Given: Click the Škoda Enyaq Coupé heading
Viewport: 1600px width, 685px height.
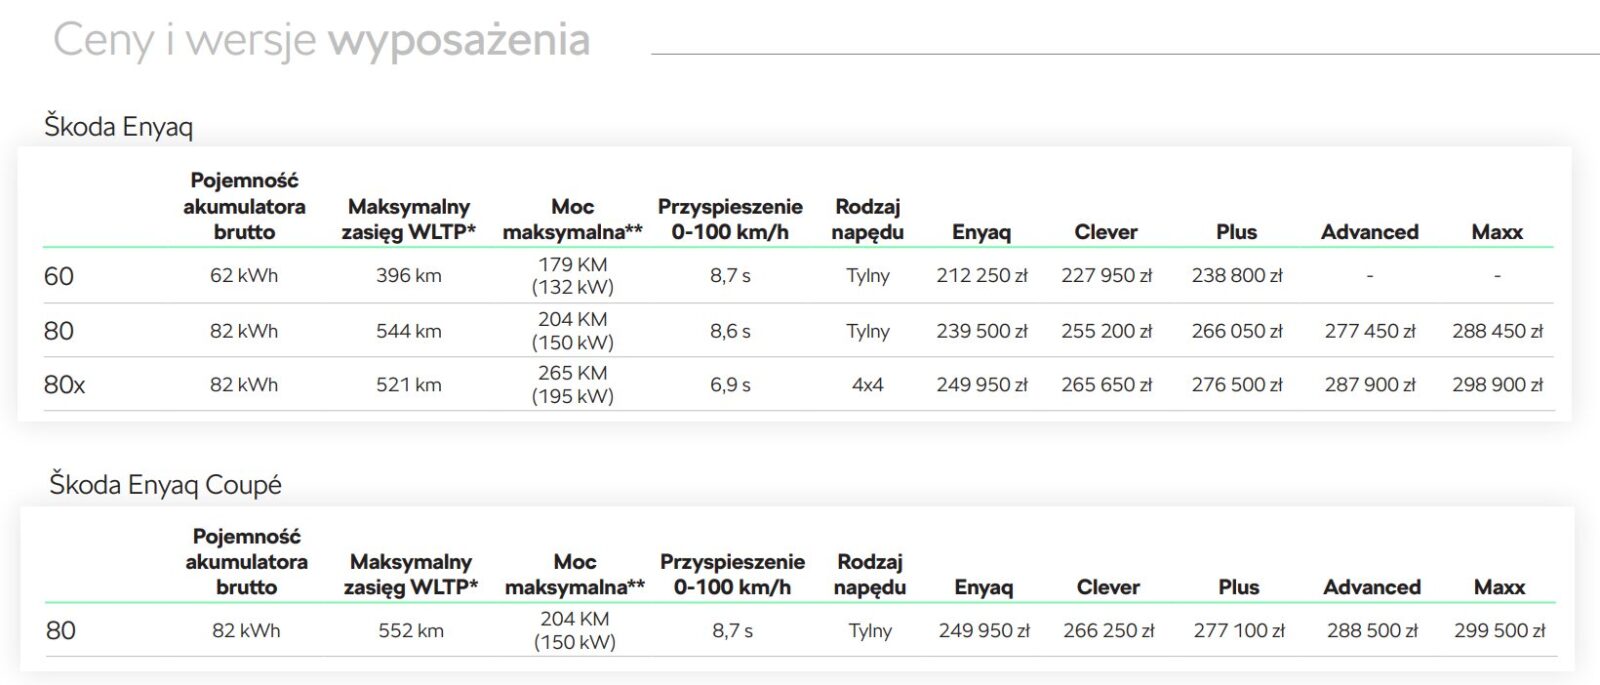Looking at the screenshot, I should pyautogui.click(x=165, y=485).
